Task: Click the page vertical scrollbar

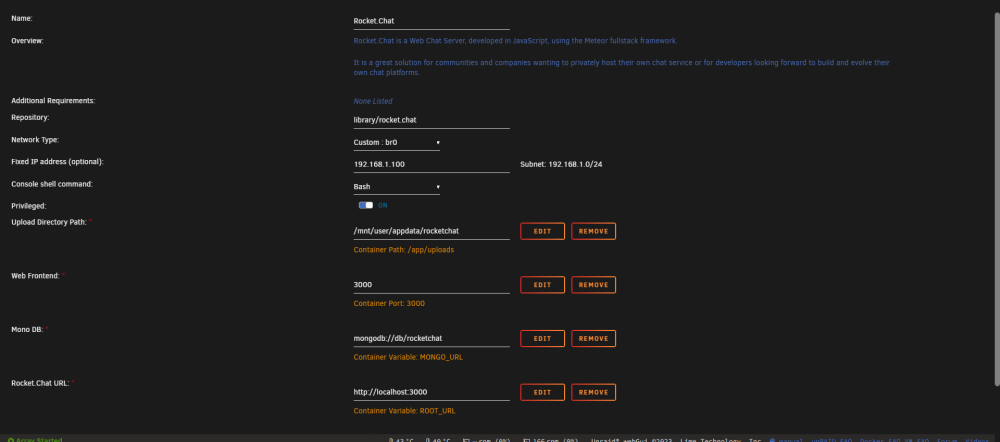Action: click(997, 198)
